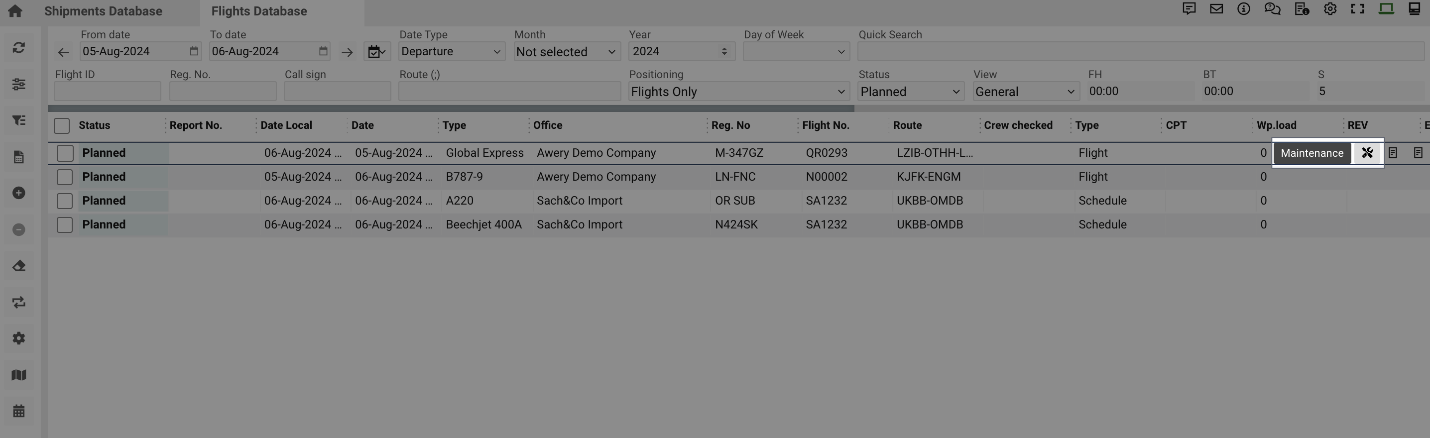The height and width of the screenshot is (438, 1430).
Task: Toggle the select-all checkbox in table header
Action: [62, 126]
